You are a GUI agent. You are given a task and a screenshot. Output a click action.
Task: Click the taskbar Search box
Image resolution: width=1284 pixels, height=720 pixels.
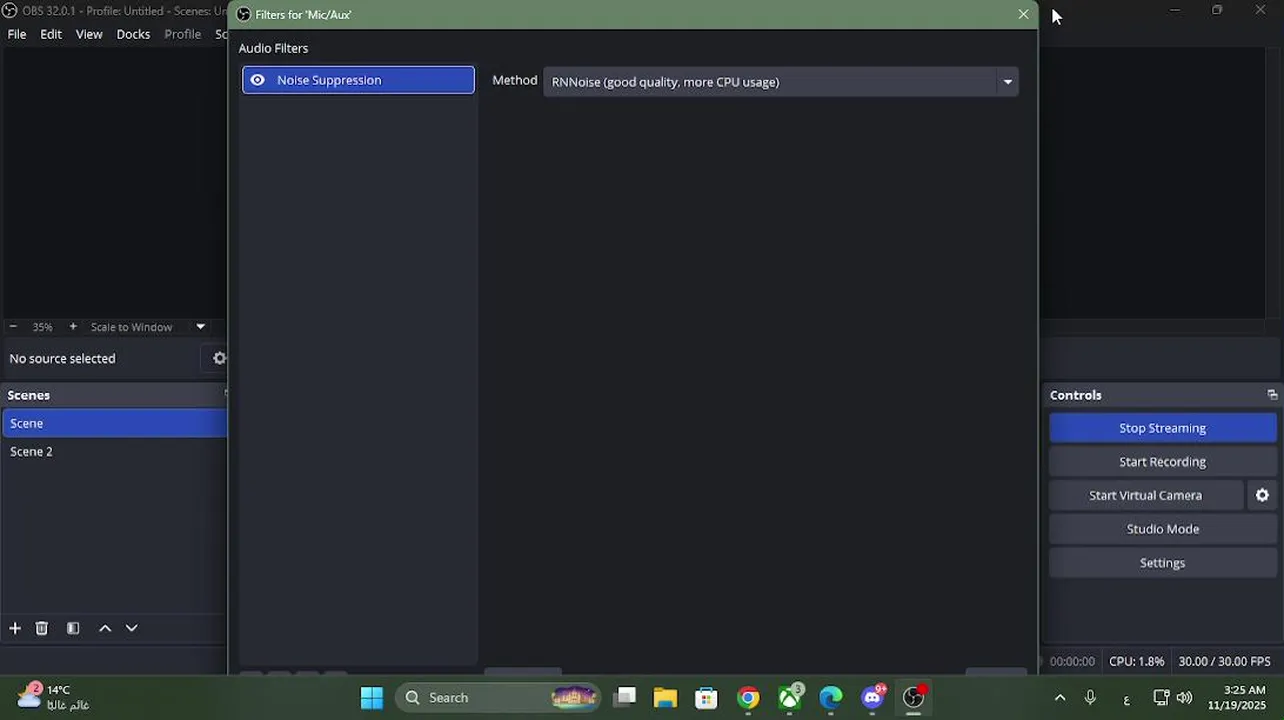coord(498,698)
